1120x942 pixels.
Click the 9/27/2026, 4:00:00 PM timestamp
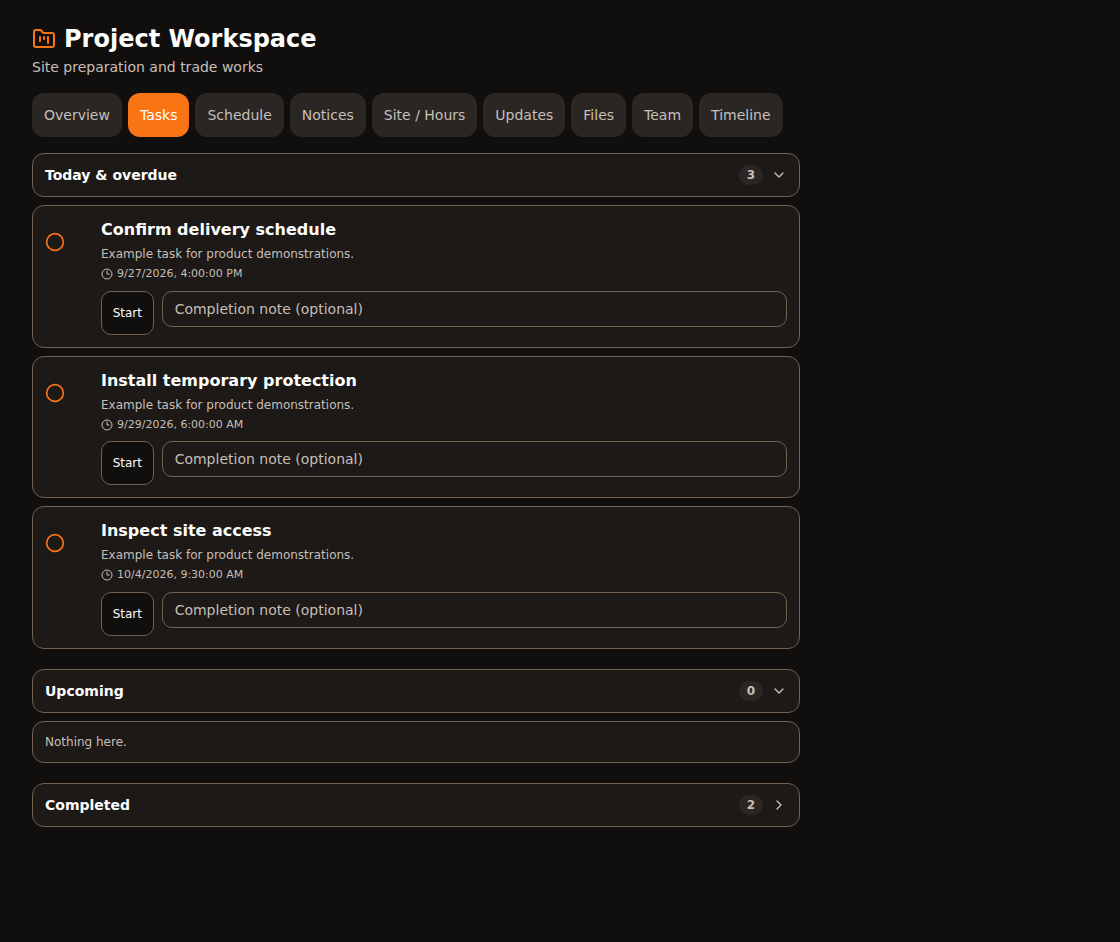point(179,274)
